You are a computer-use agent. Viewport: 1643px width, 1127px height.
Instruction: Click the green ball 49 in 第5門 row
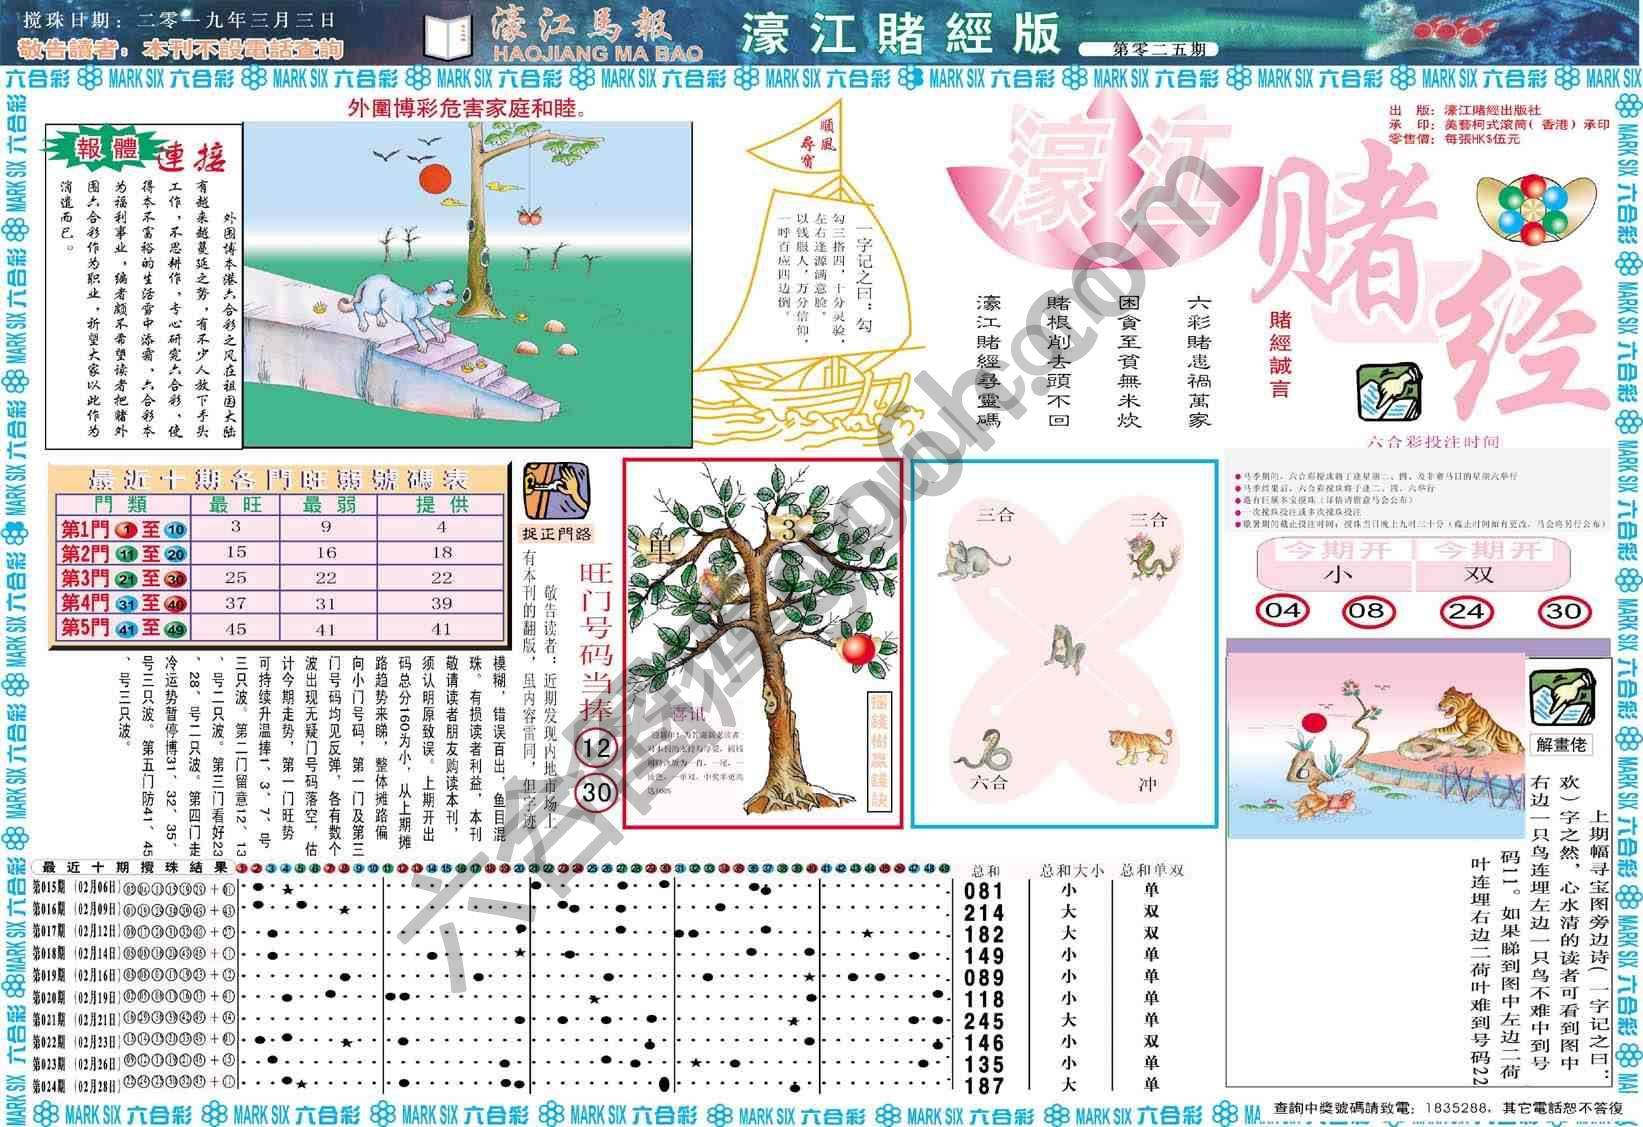(x=175, y=628)
